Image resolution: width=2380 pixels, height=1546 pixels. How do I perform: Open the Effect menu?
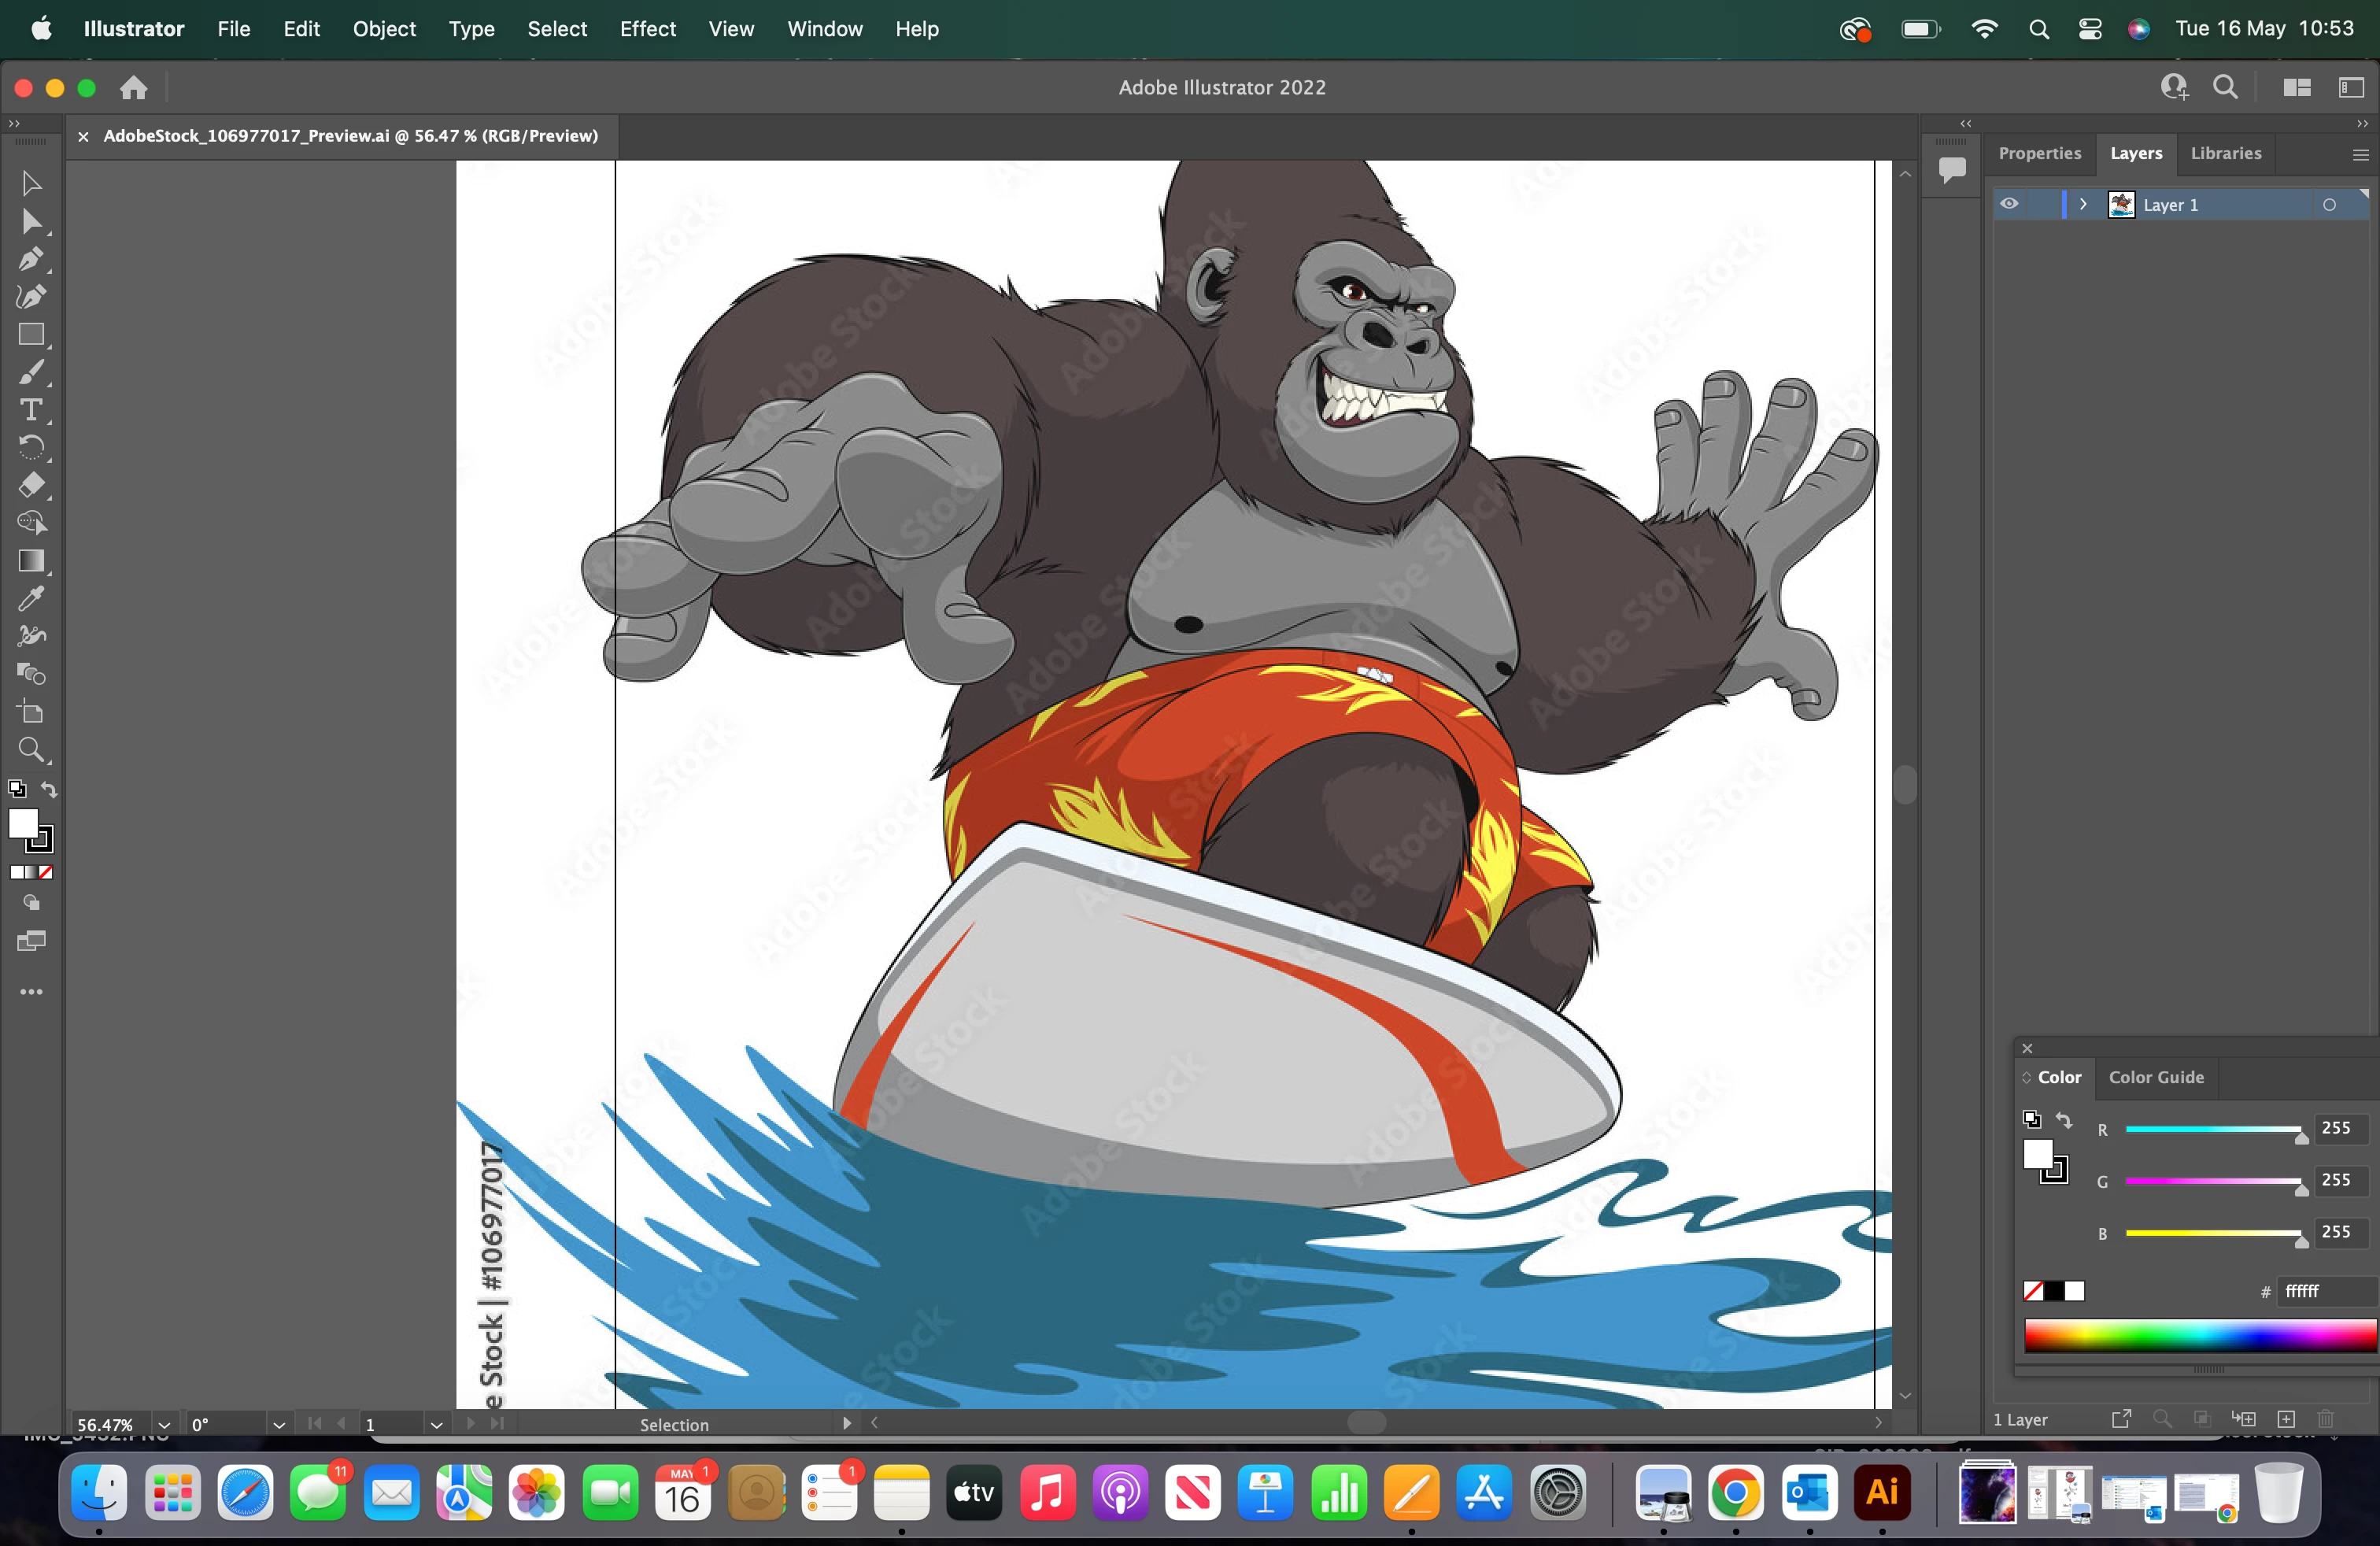coord(647,29)
